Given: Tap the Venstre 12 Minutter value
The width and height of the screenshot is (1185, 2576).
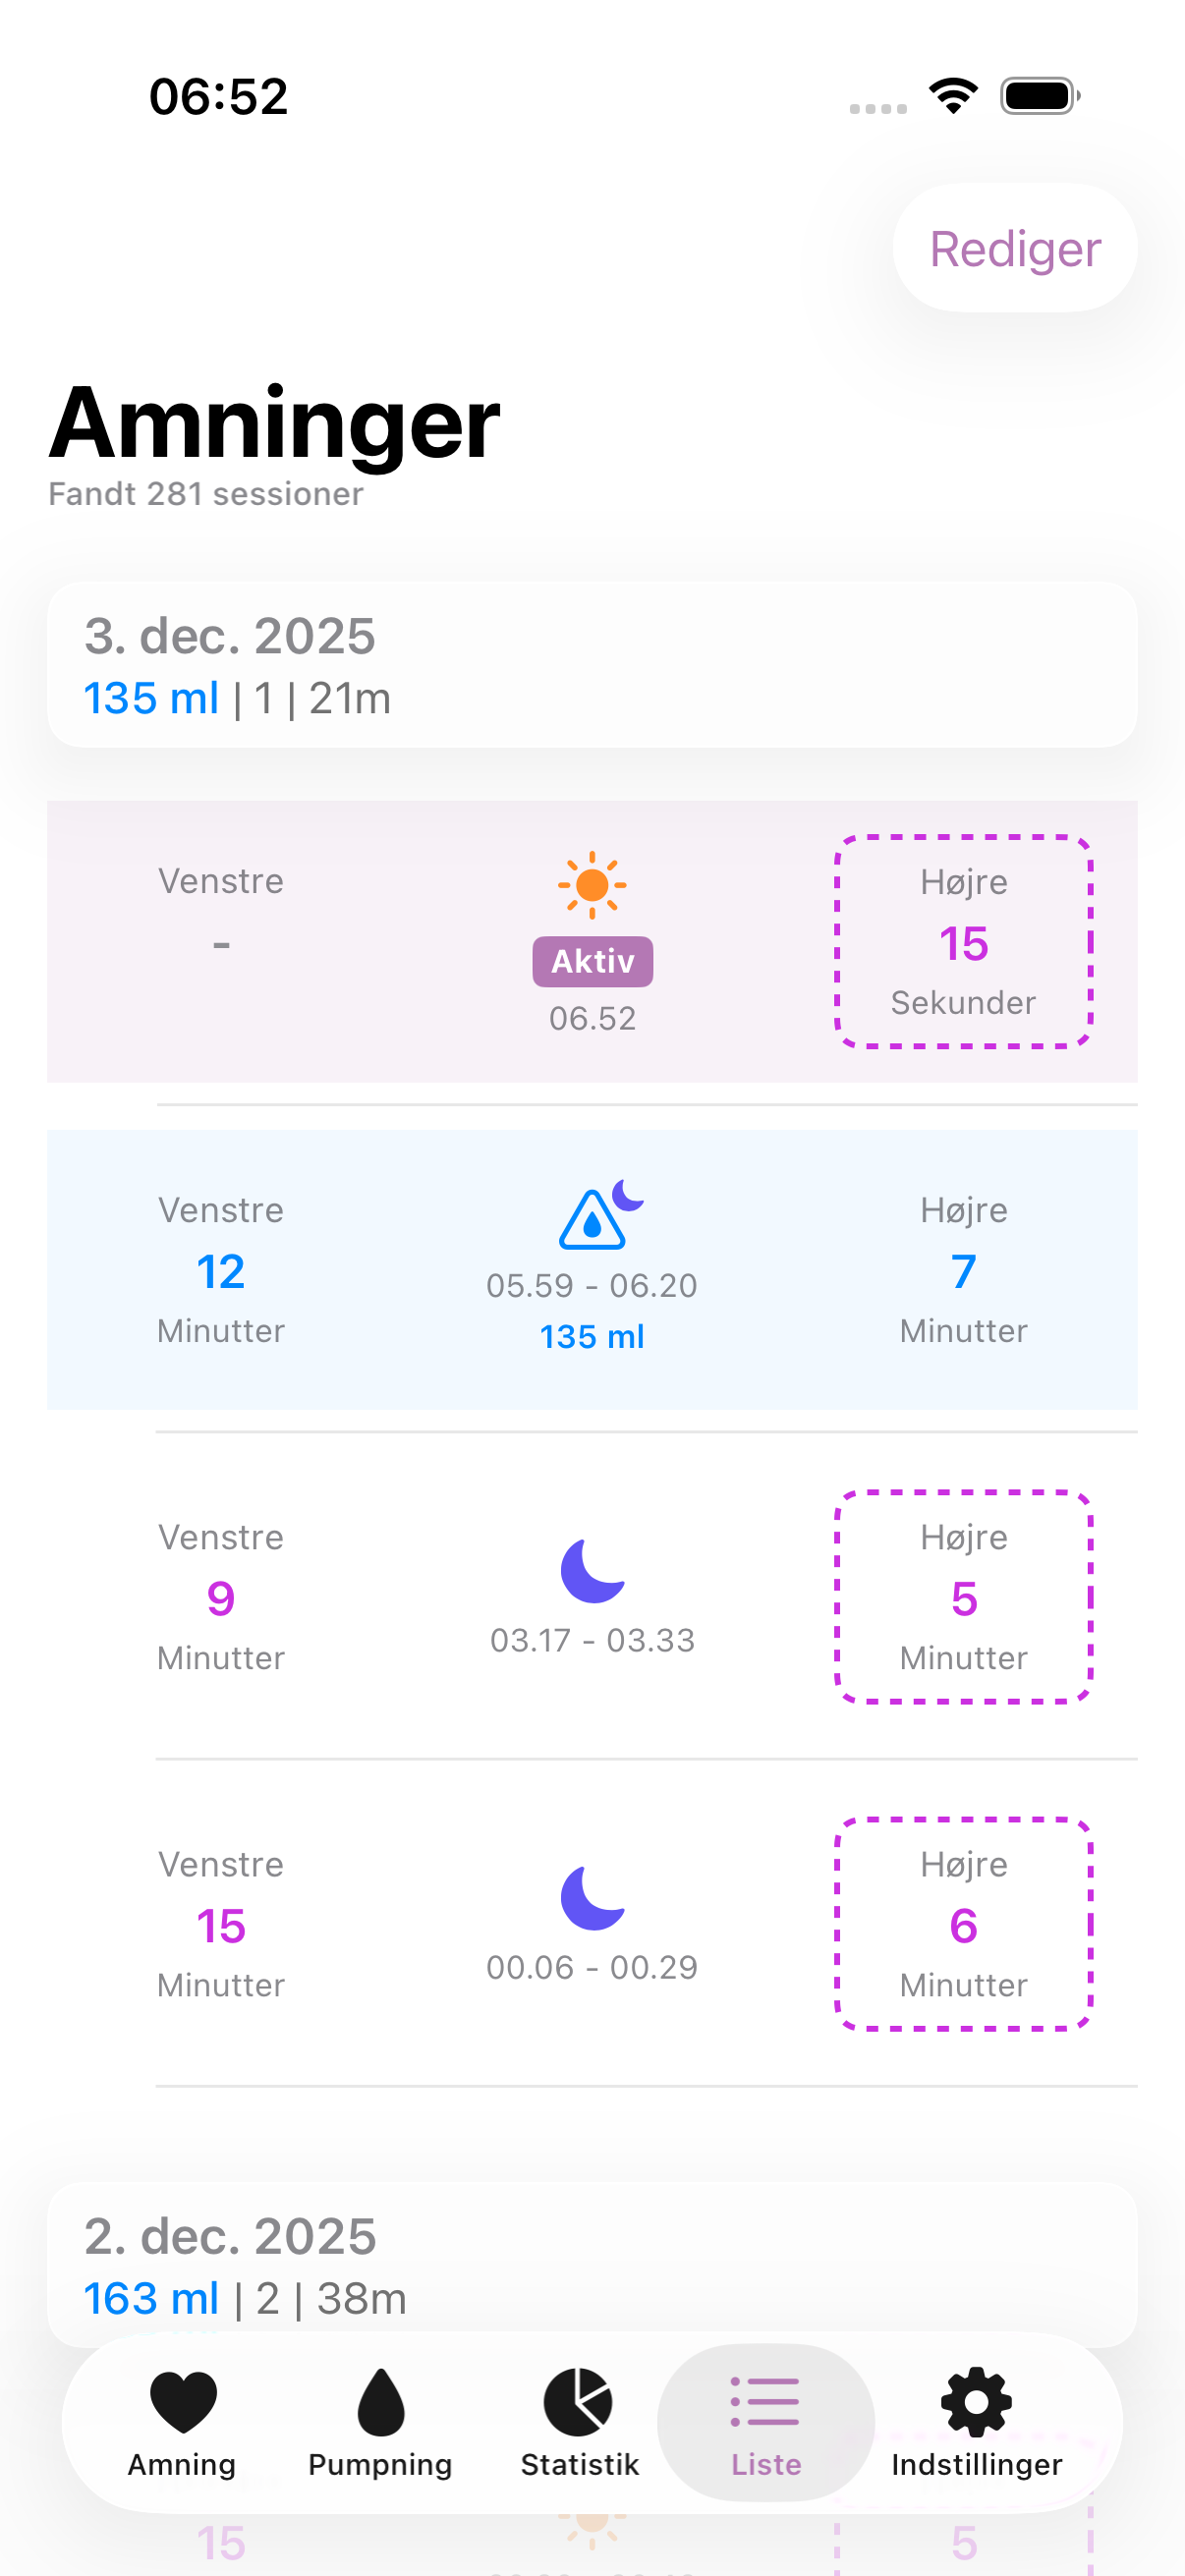Looking at the screenshot, I should tap(220, 1270).
